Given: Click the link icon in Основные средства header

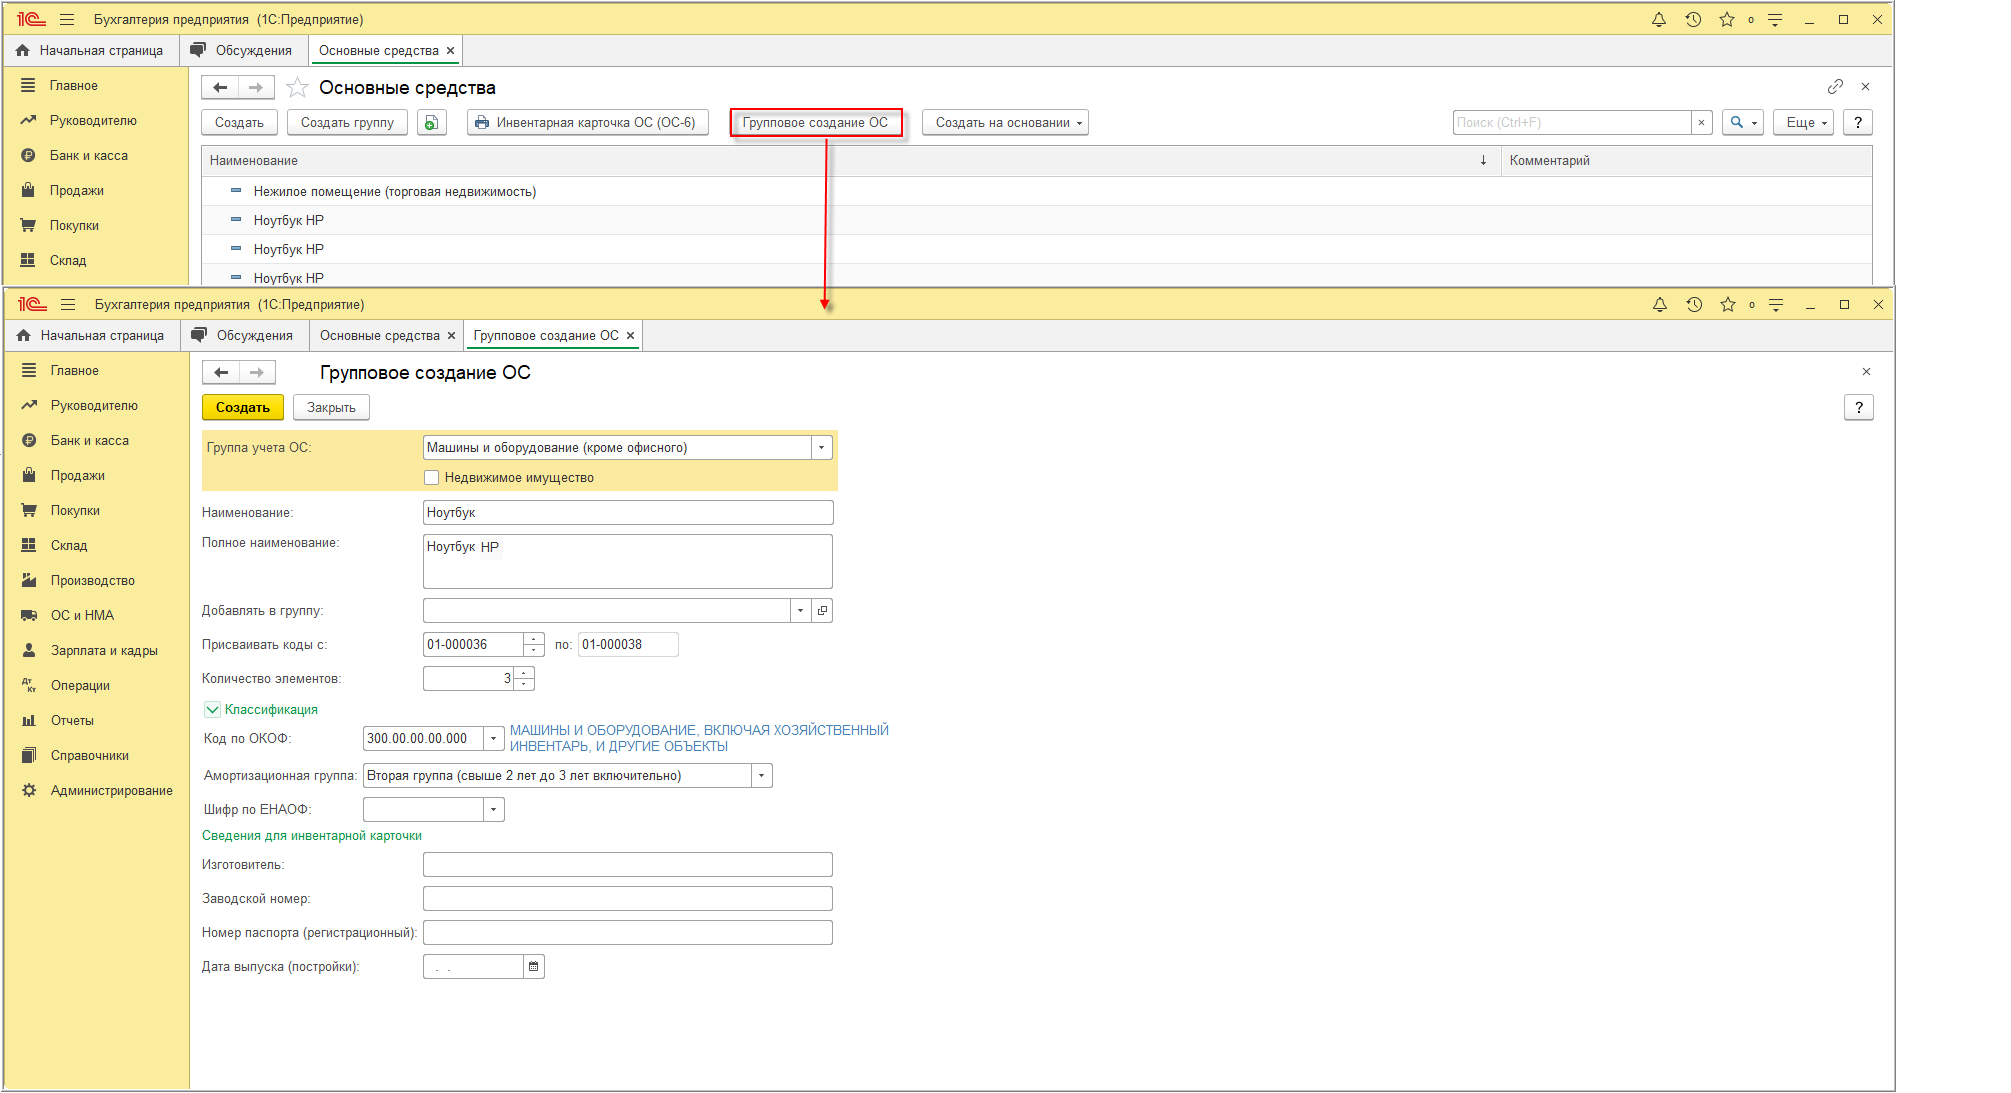Looking at the screenshot, I should [1835, 87].
